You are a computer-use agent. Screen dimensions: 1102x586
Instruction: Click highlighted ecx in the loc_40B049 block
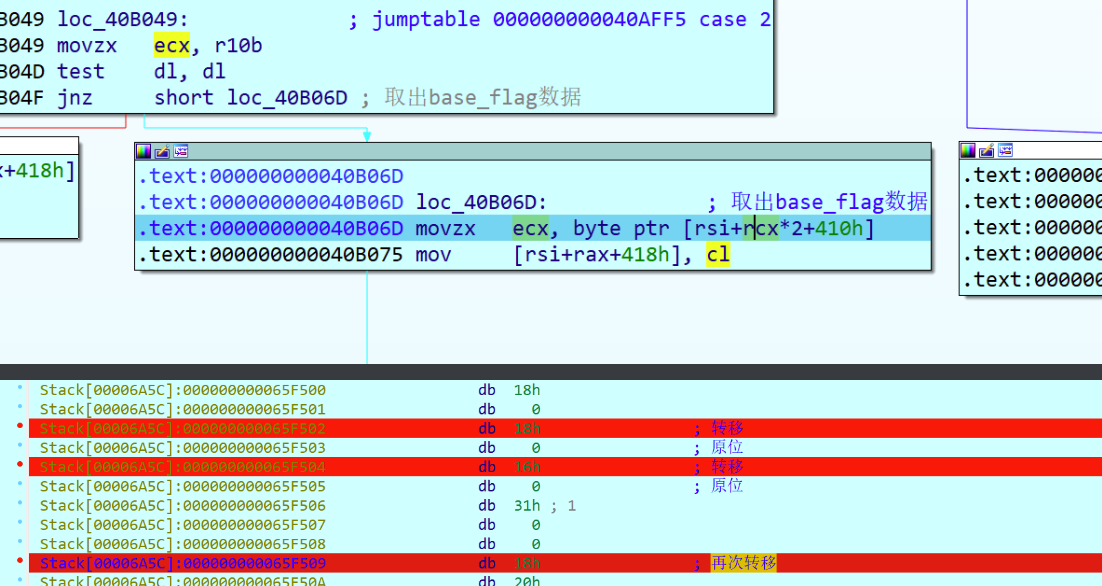click(x=171, y=46)
